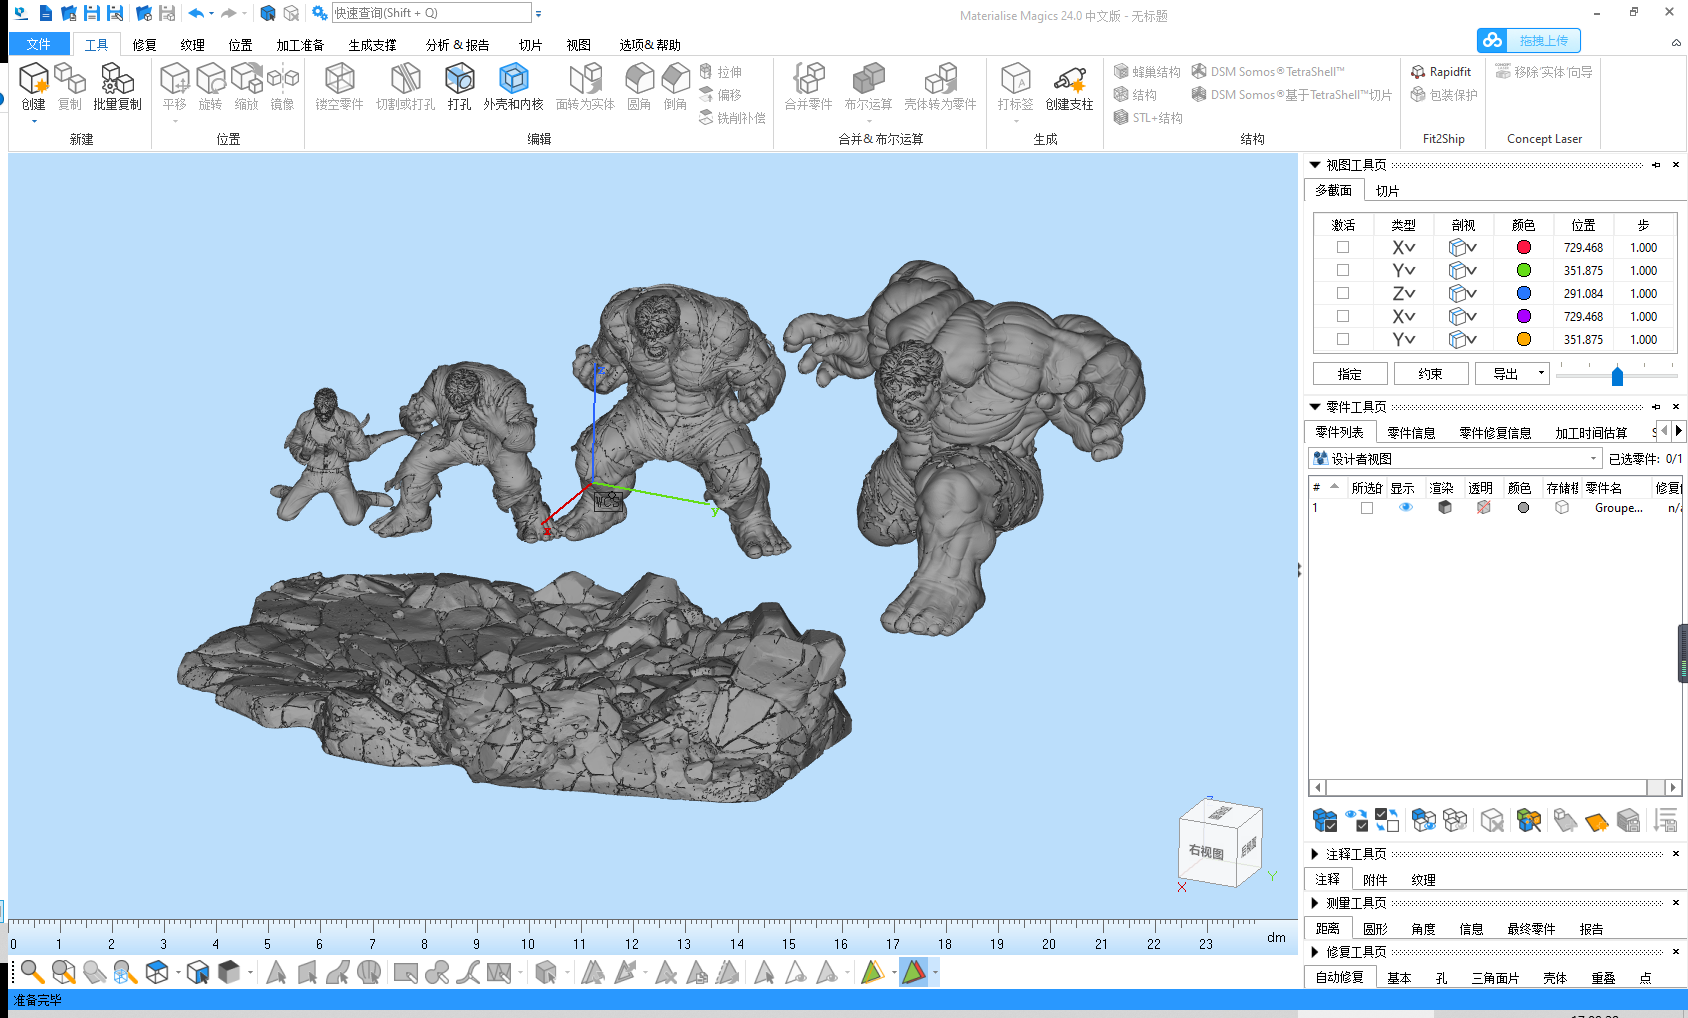Open the 导出 export dropdown arrow
The image size is (1688, 1018).
[x=1541, y=373]
